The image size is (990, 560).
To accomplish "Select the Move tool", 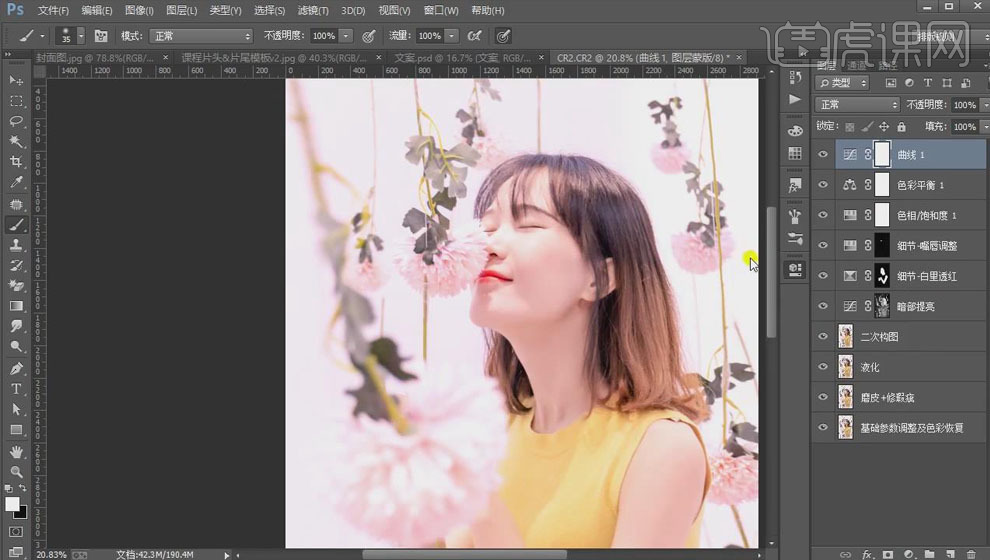I will [16, 81].
